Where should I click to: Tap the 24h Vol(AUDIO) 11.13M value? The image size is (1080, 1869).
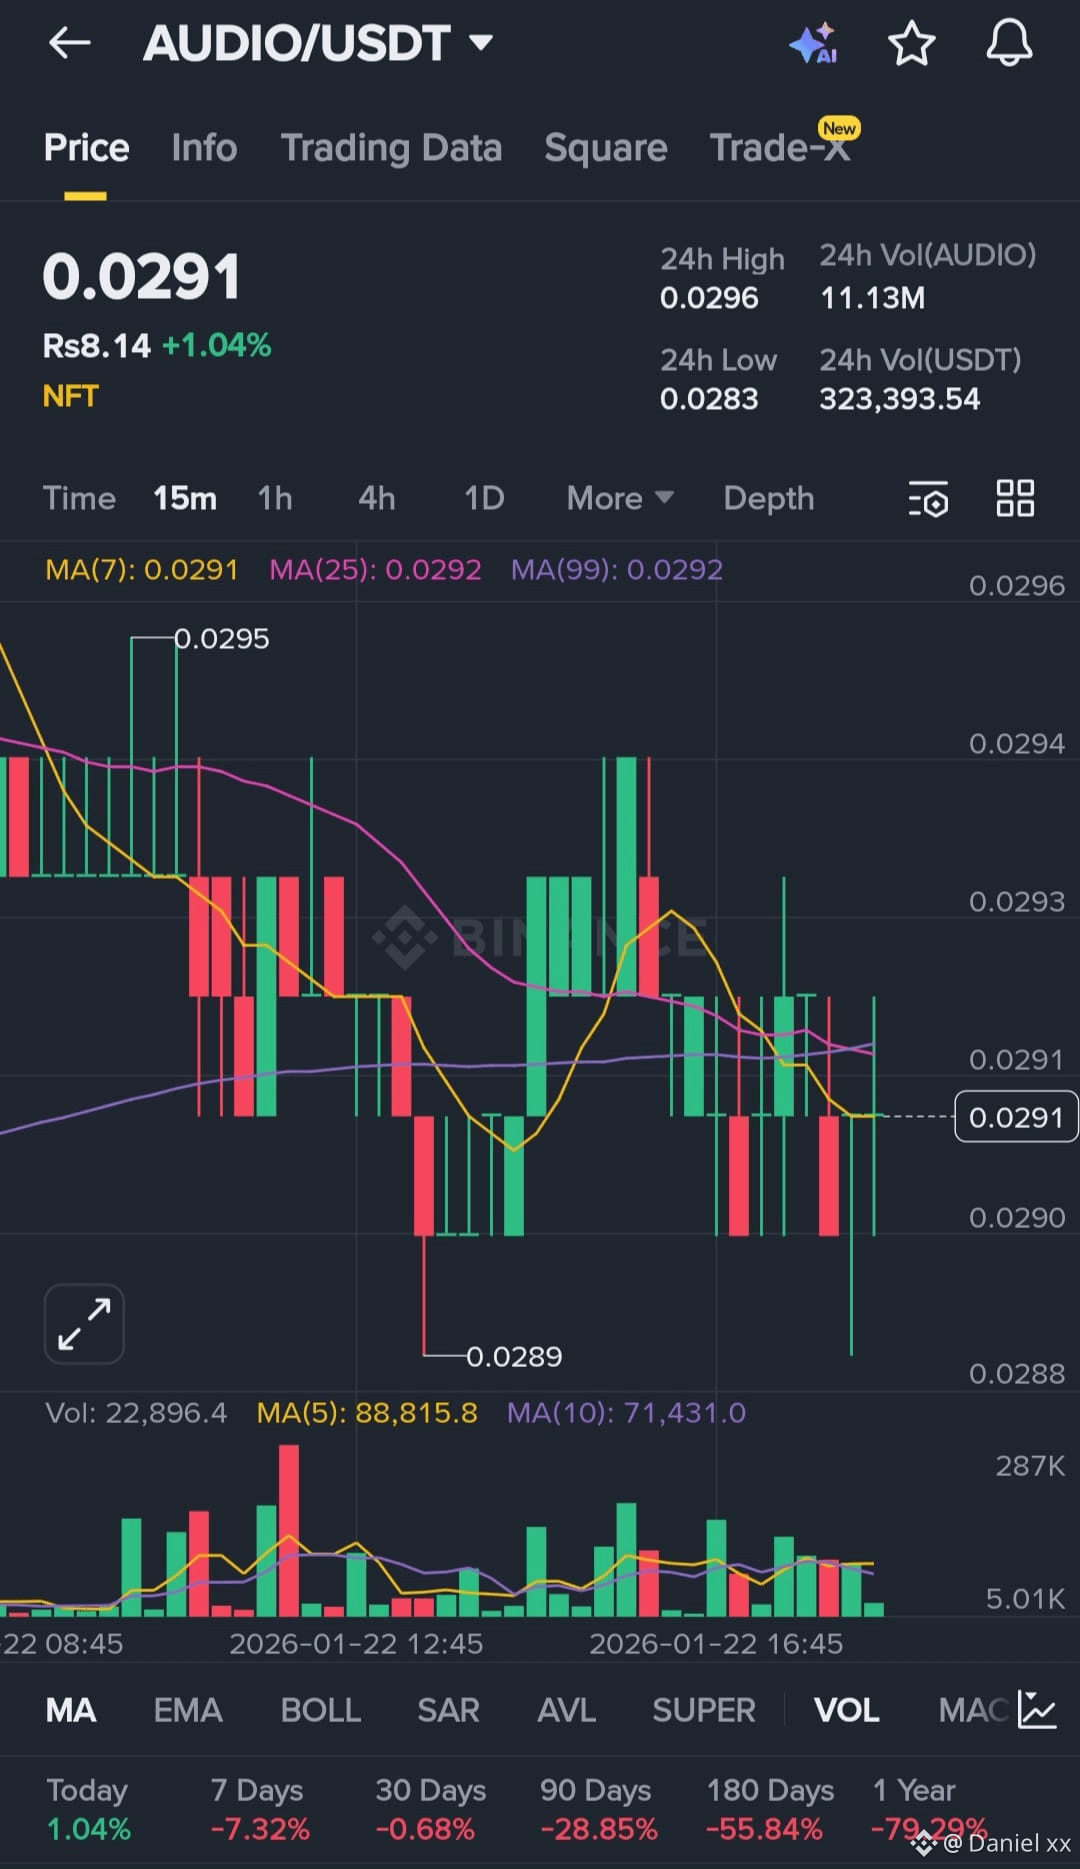[872, 298]
